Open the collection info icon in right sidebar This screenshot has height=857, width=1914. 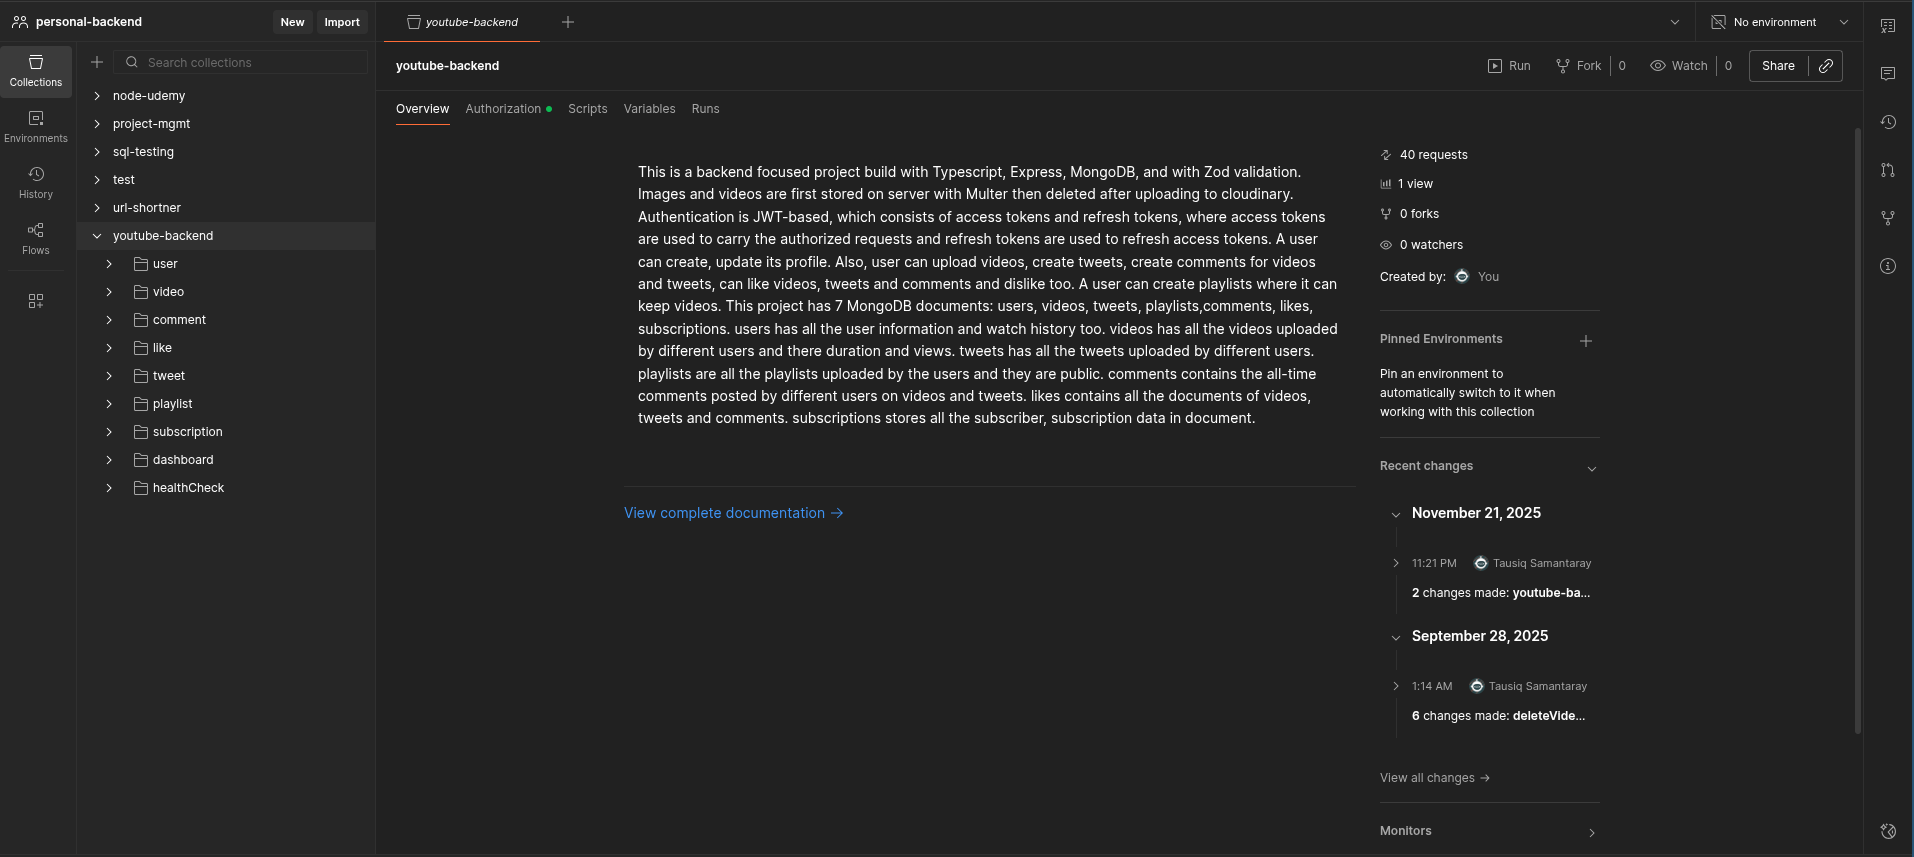coord(1888,266)
